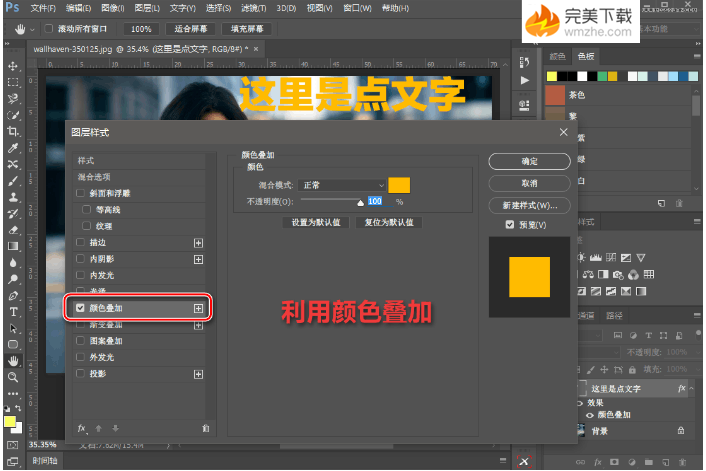
Task: Uncheck the 颜色叠加 checkbox
Action: pyautogui.click(x=81, y=309)
